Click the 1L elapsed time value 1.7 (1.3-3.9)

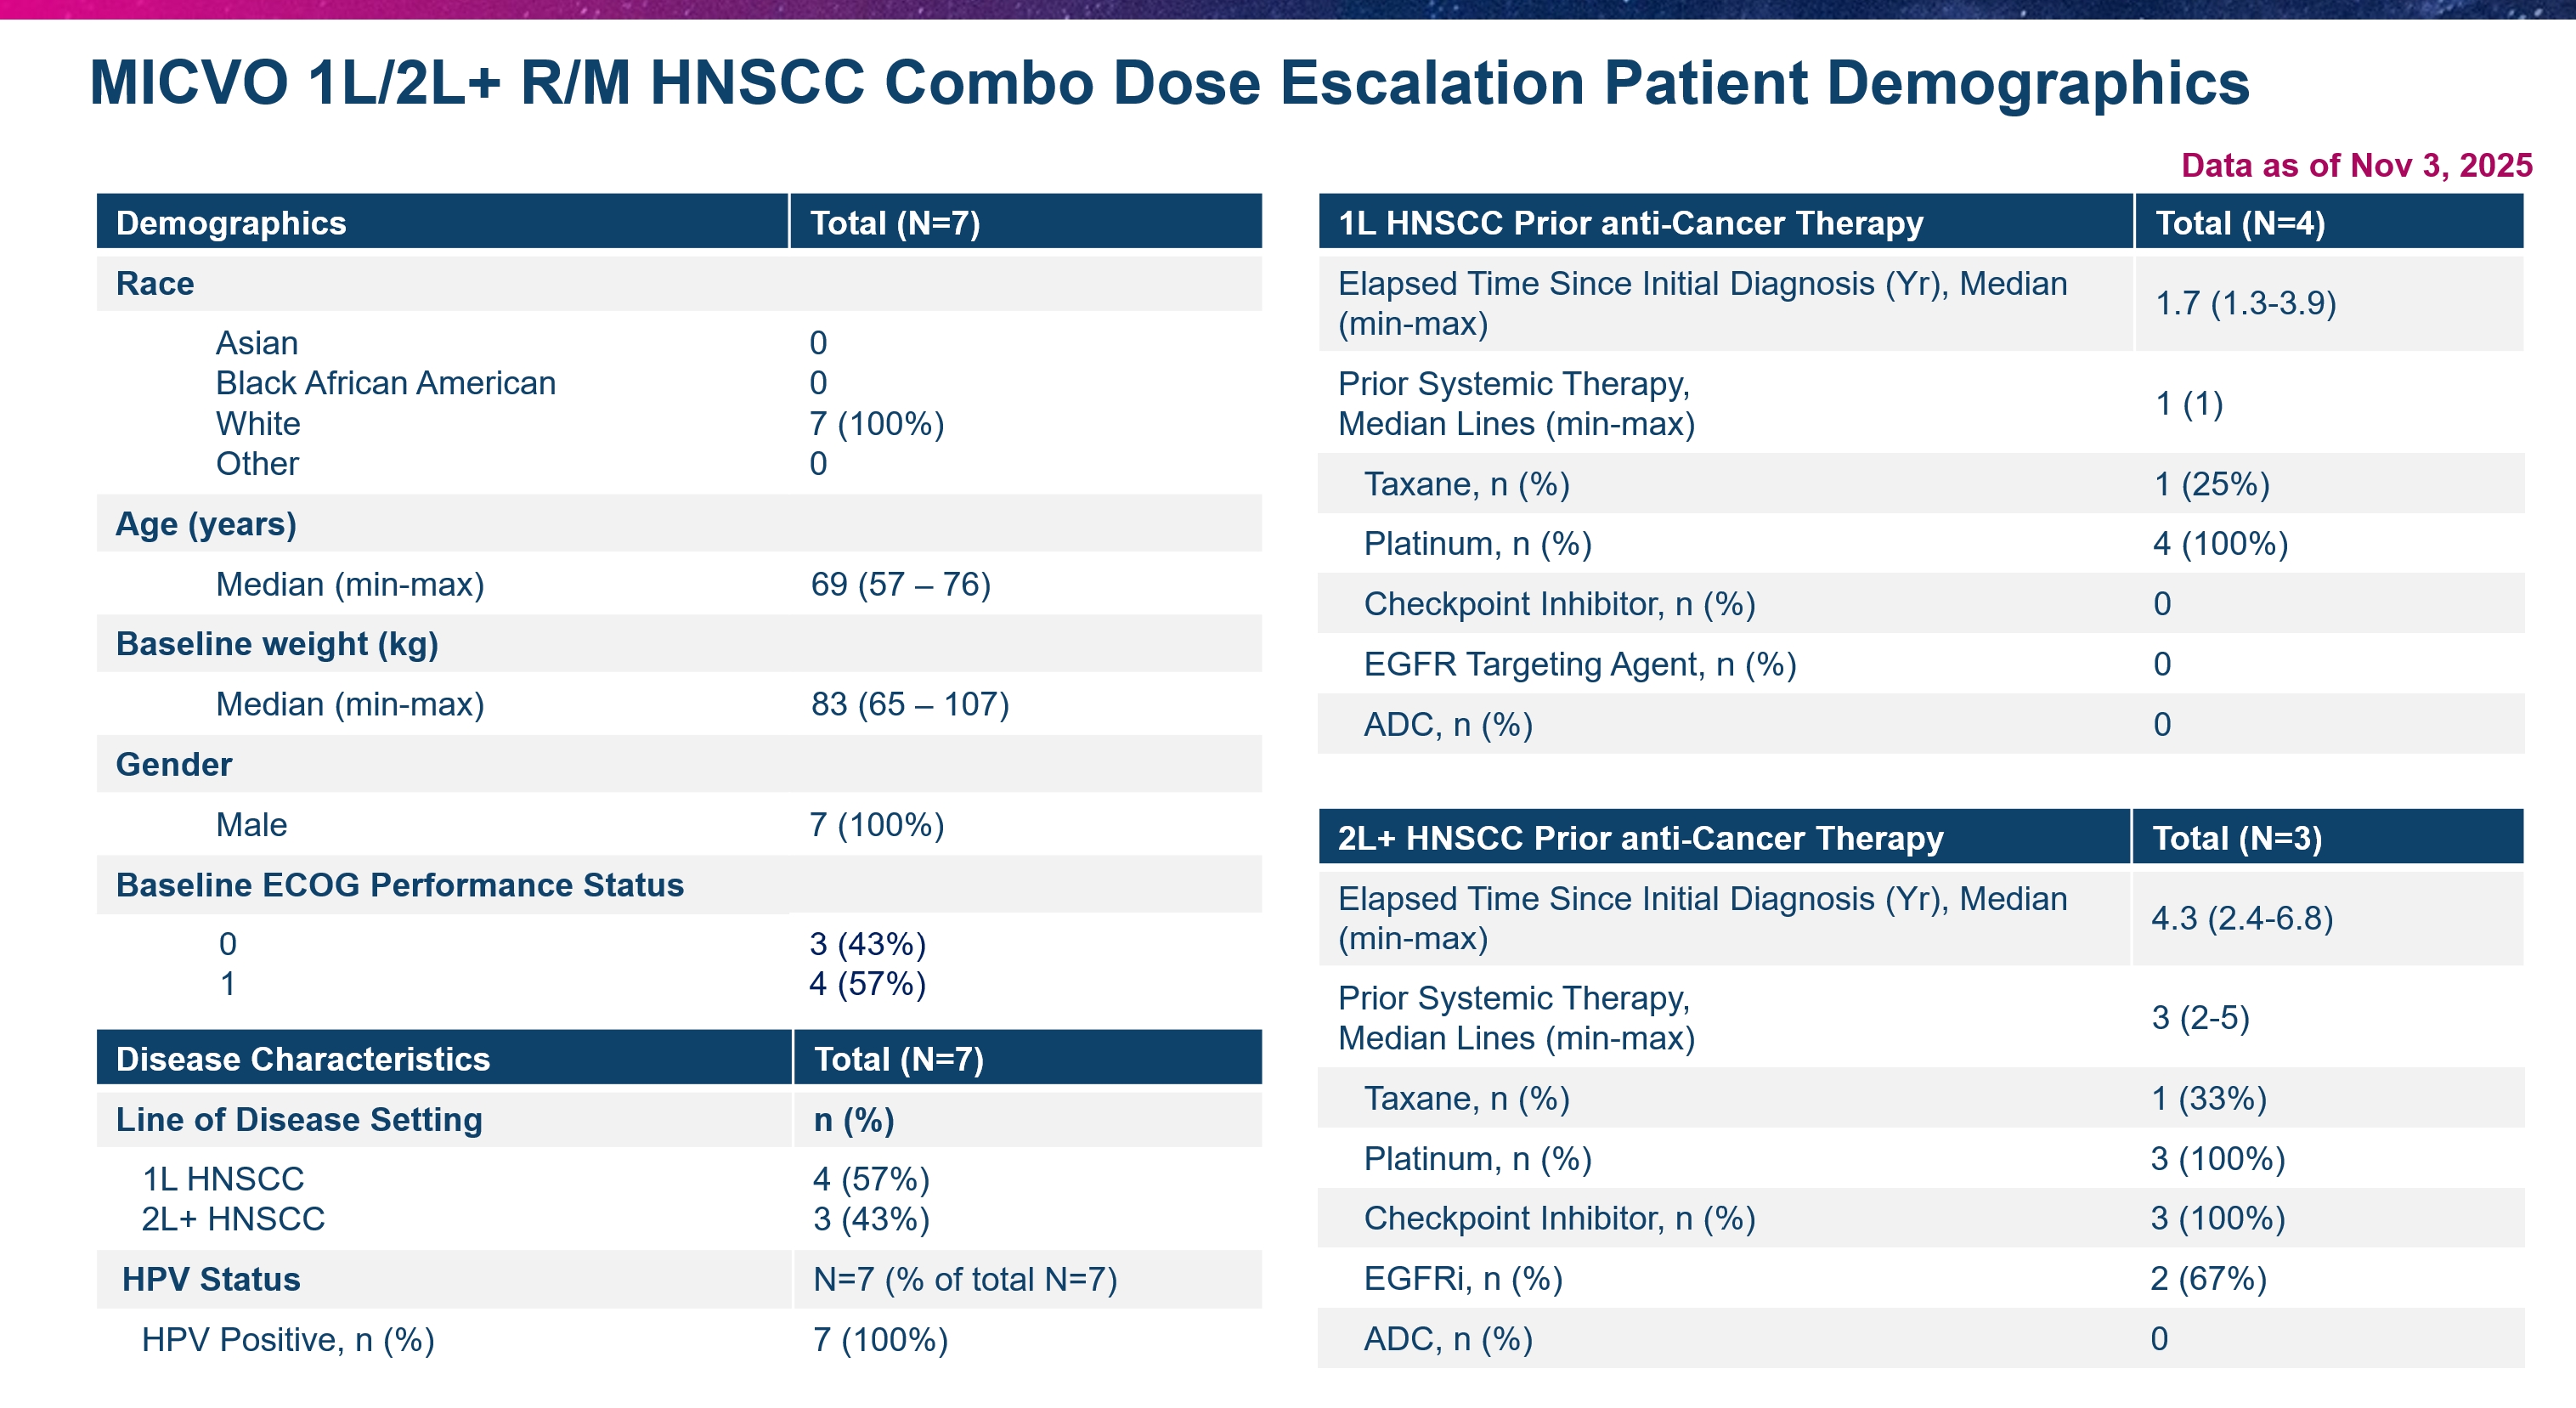(2245, 303)
